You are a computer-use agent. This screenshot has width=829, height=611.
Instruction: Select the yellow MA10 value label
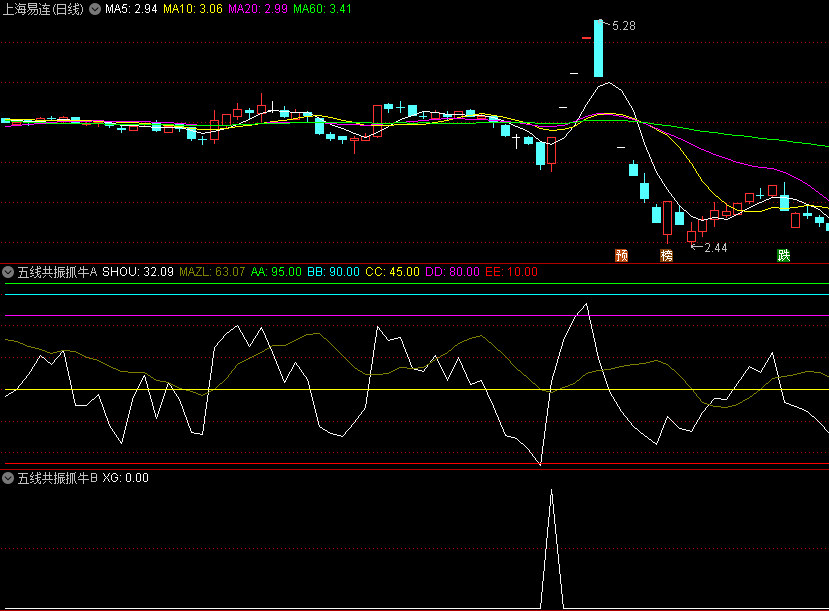coord(192,9)
